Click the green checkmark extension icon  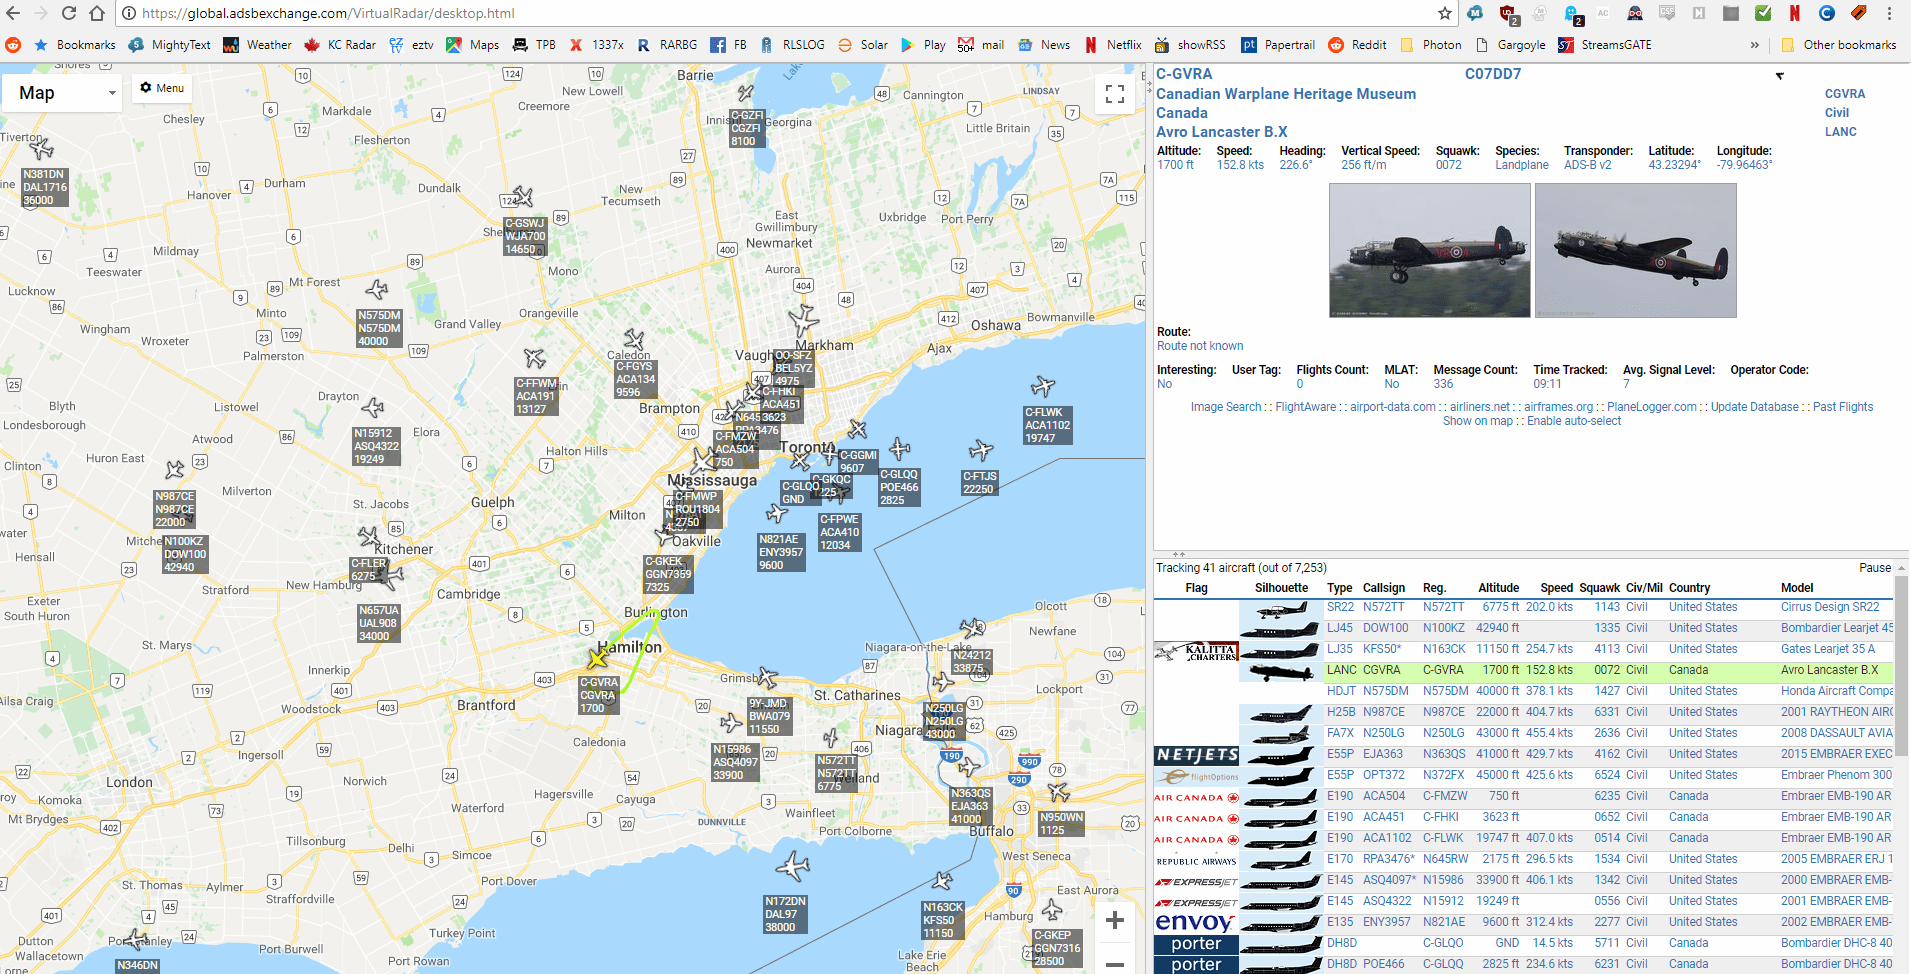point(1763,14)
